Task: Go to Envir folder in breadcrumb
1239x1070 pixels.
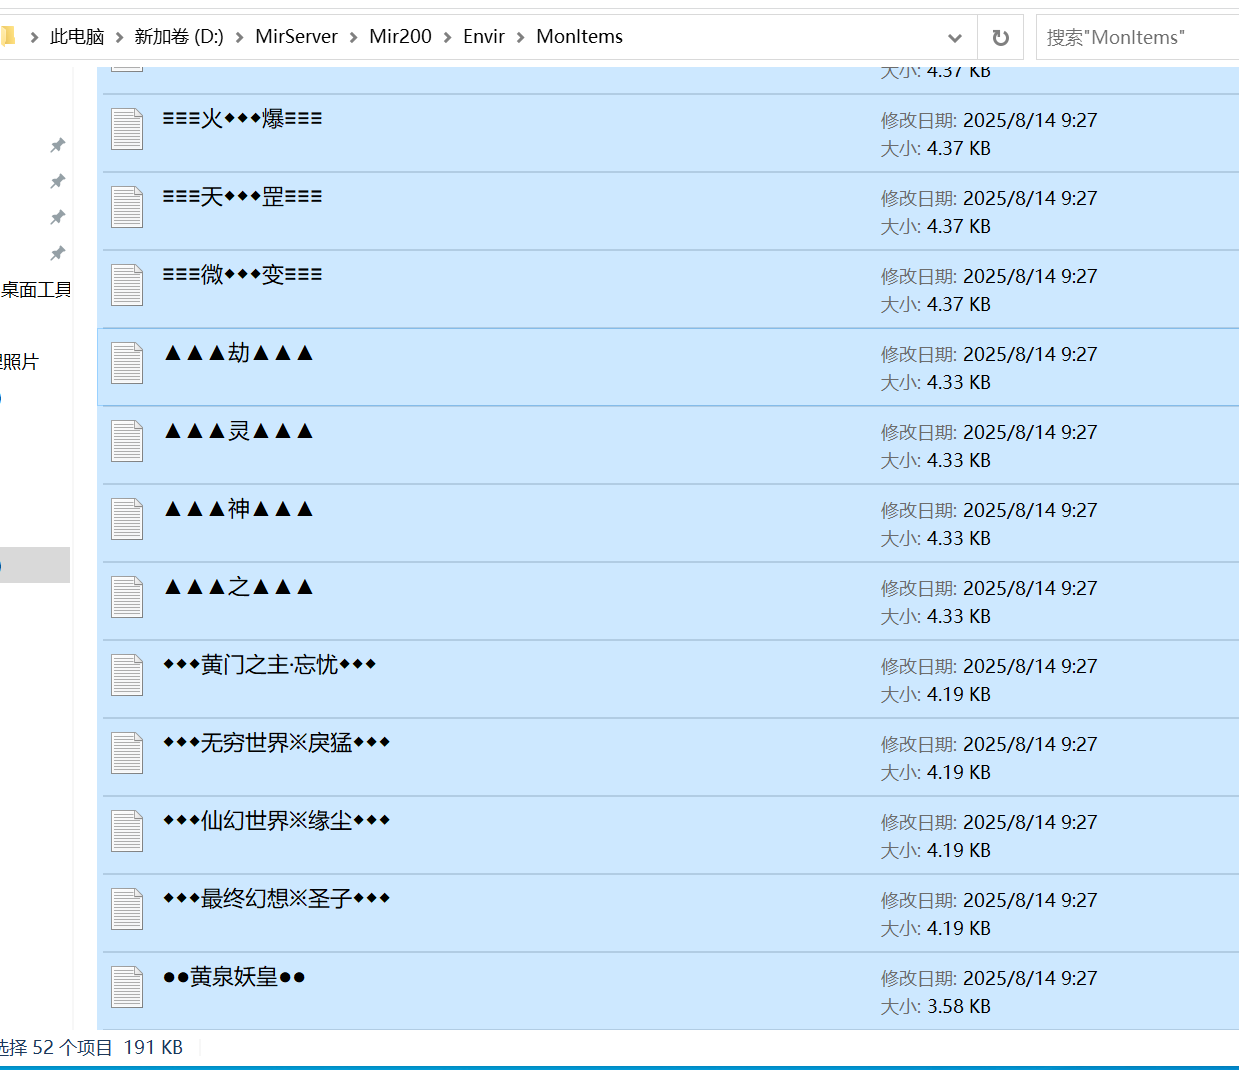Action: click(x=484, y=37)
